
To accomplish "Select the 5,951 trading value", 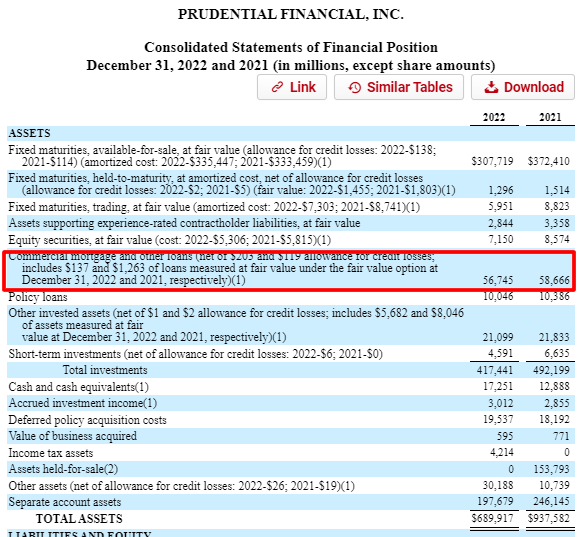I will pyautogui.click(x=501, y=206).
